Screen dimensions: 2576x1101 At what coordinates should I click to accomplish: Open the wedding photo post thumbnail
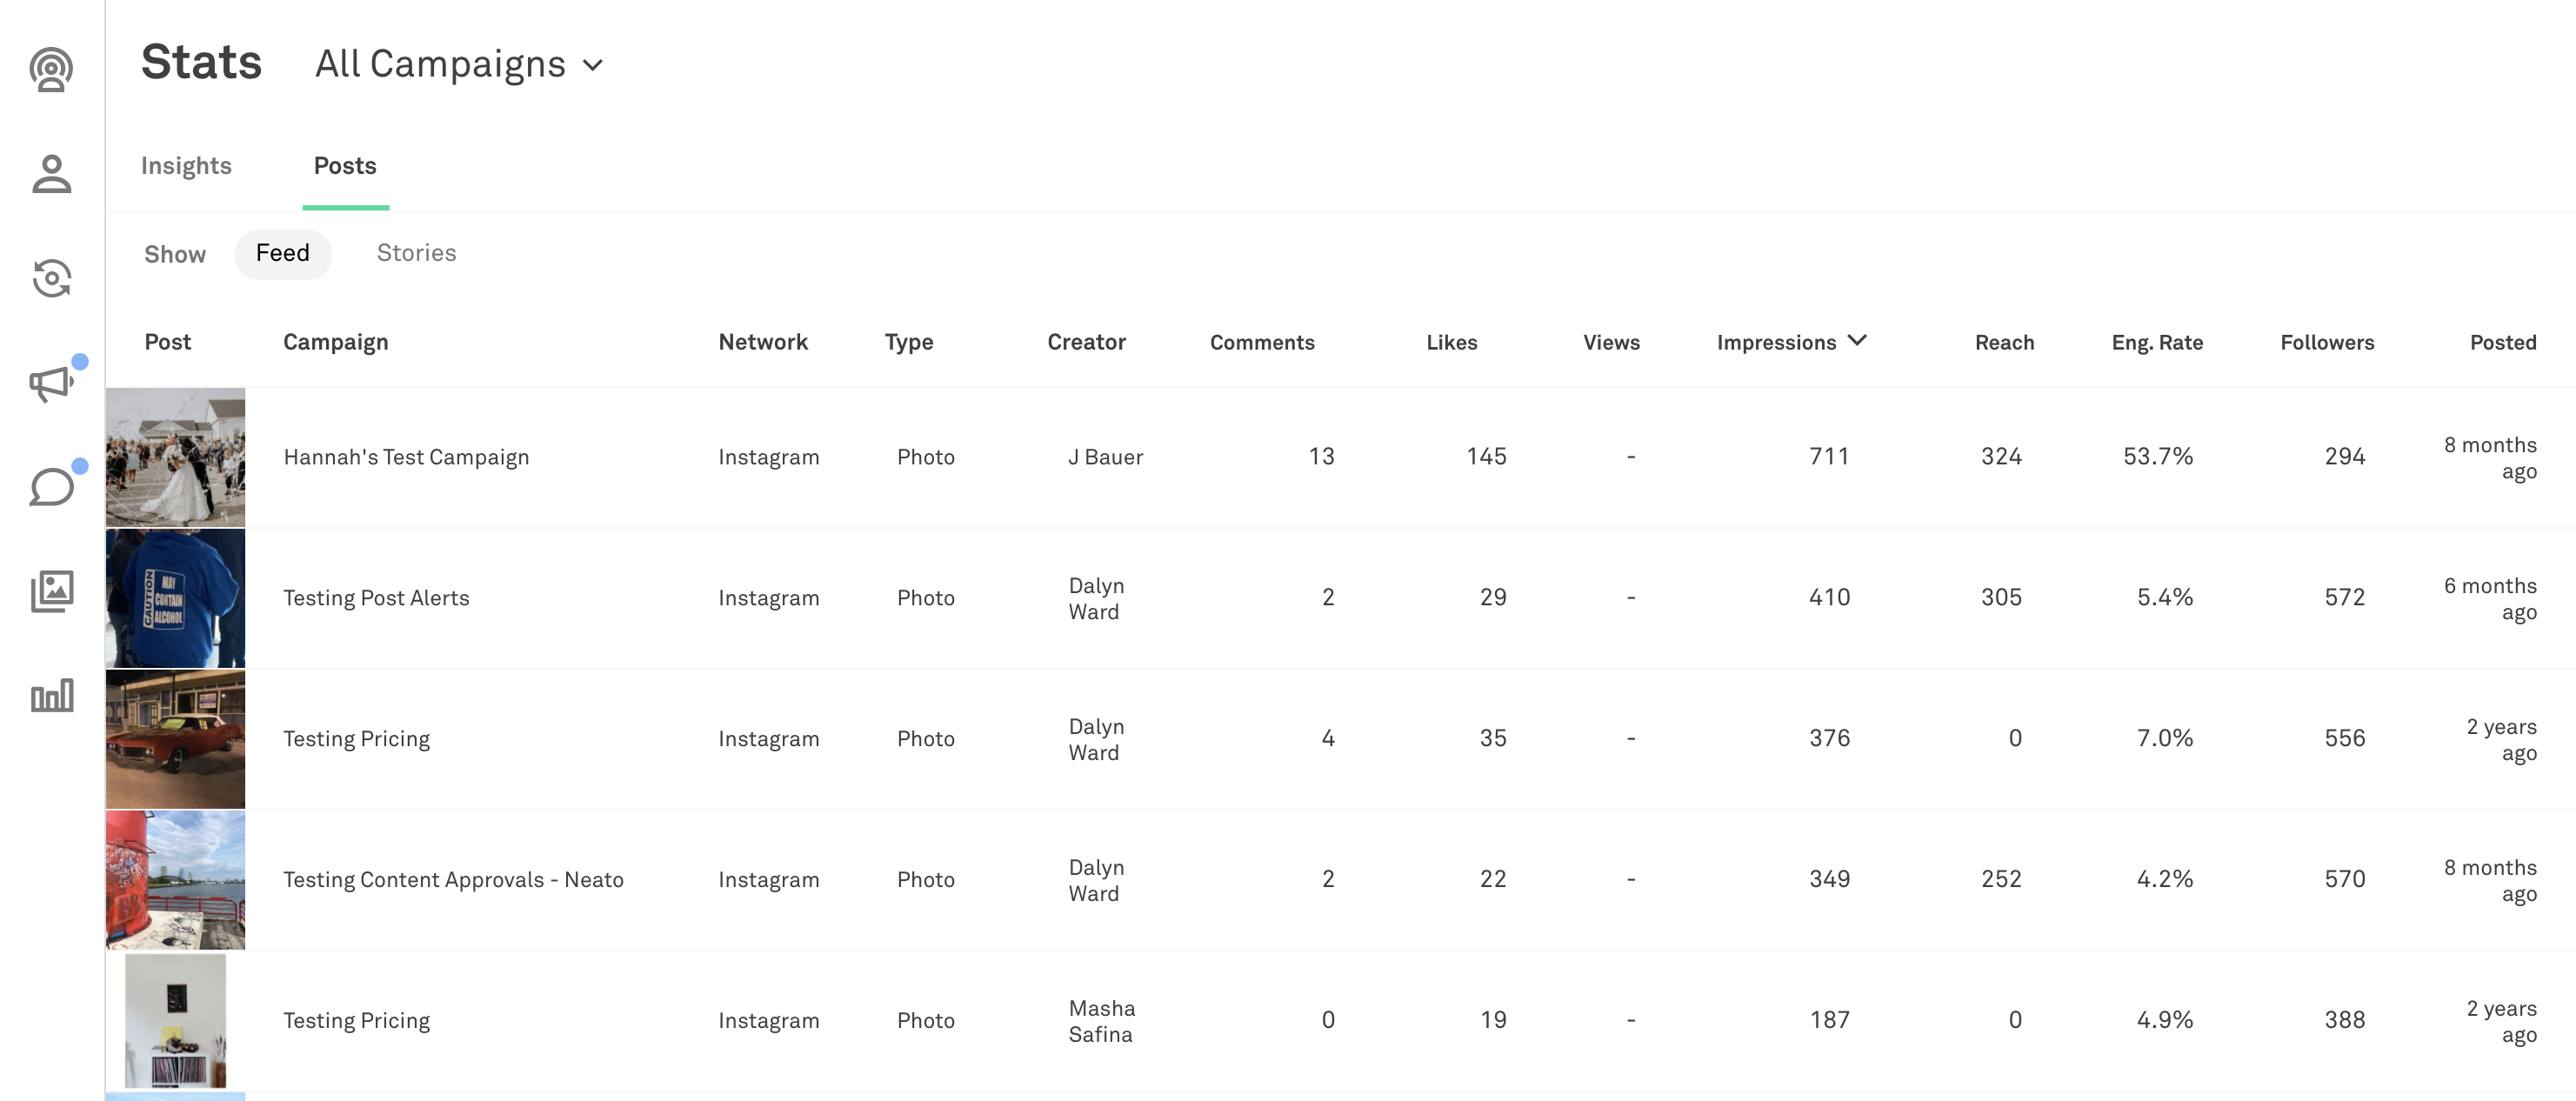point(175,457)
